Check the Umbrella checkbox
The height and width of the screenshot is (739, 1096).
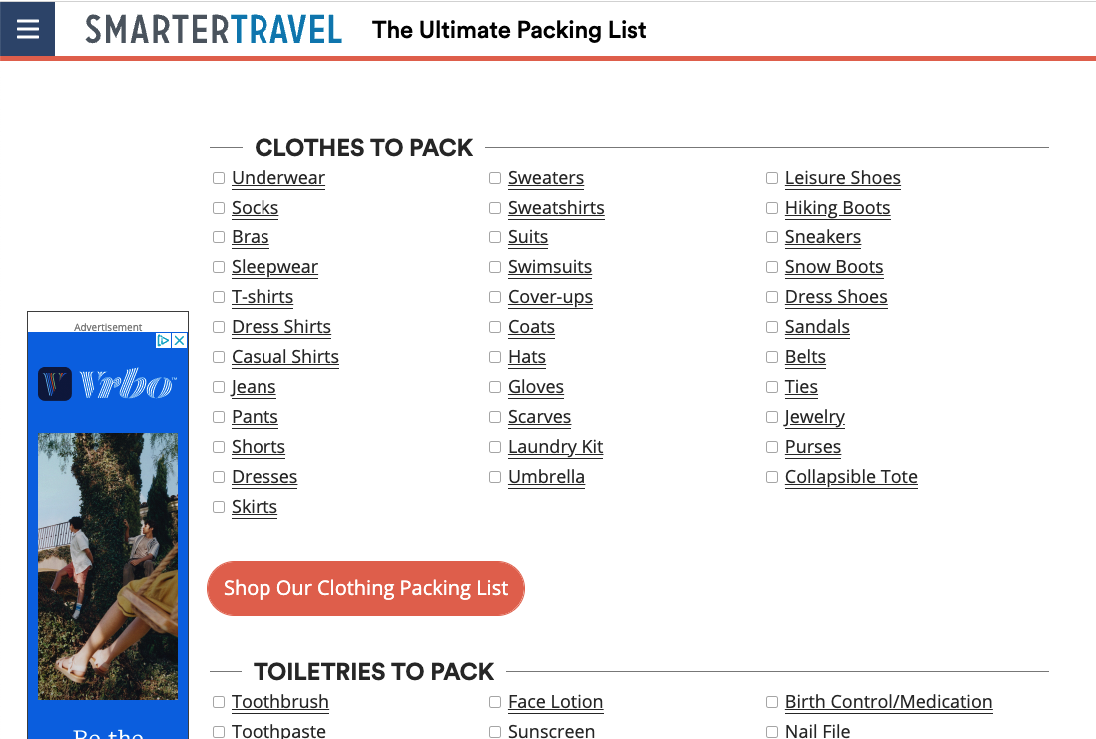(495, 477)
